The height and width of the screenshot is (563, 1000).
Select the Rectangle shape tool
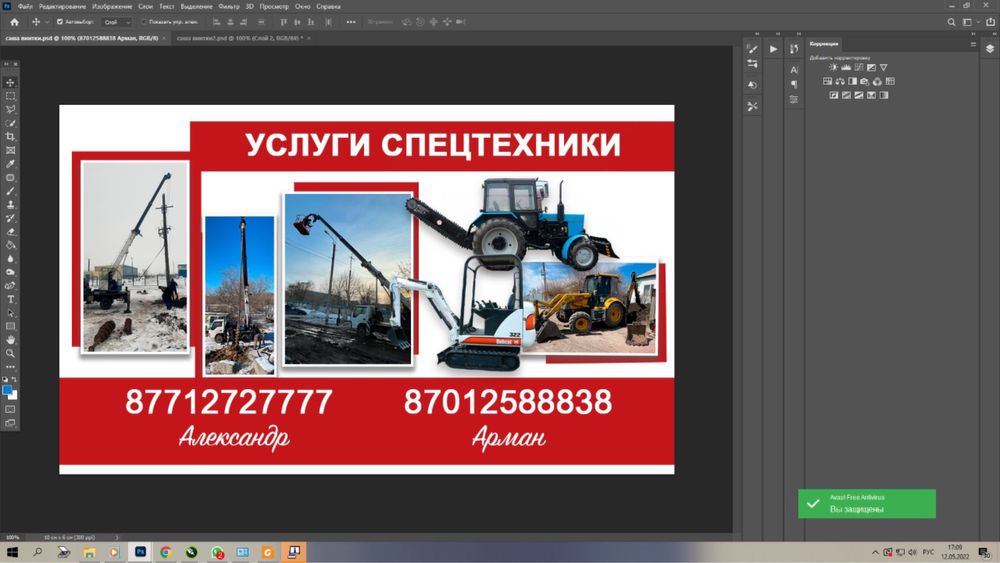click(10, 326)
